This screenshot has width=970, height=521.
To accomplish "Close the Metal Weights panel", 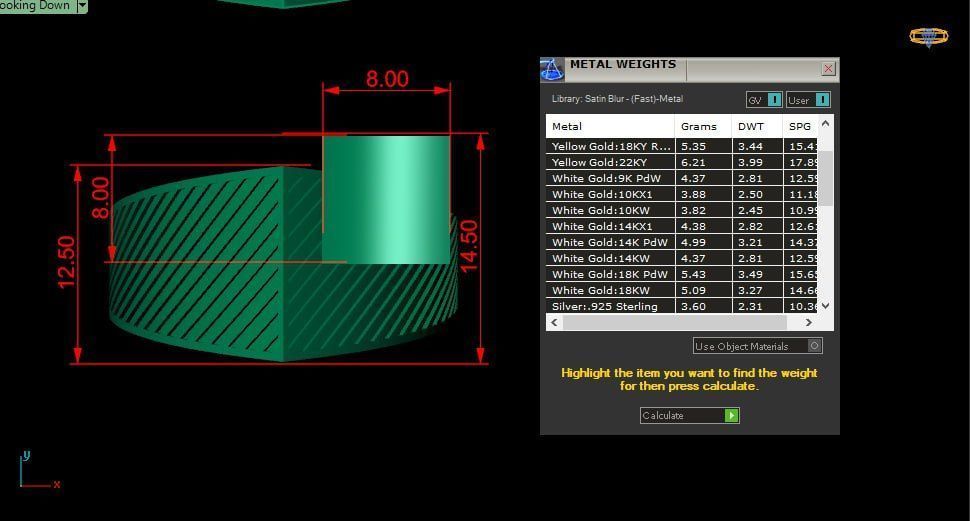I will tap(828, 69).
